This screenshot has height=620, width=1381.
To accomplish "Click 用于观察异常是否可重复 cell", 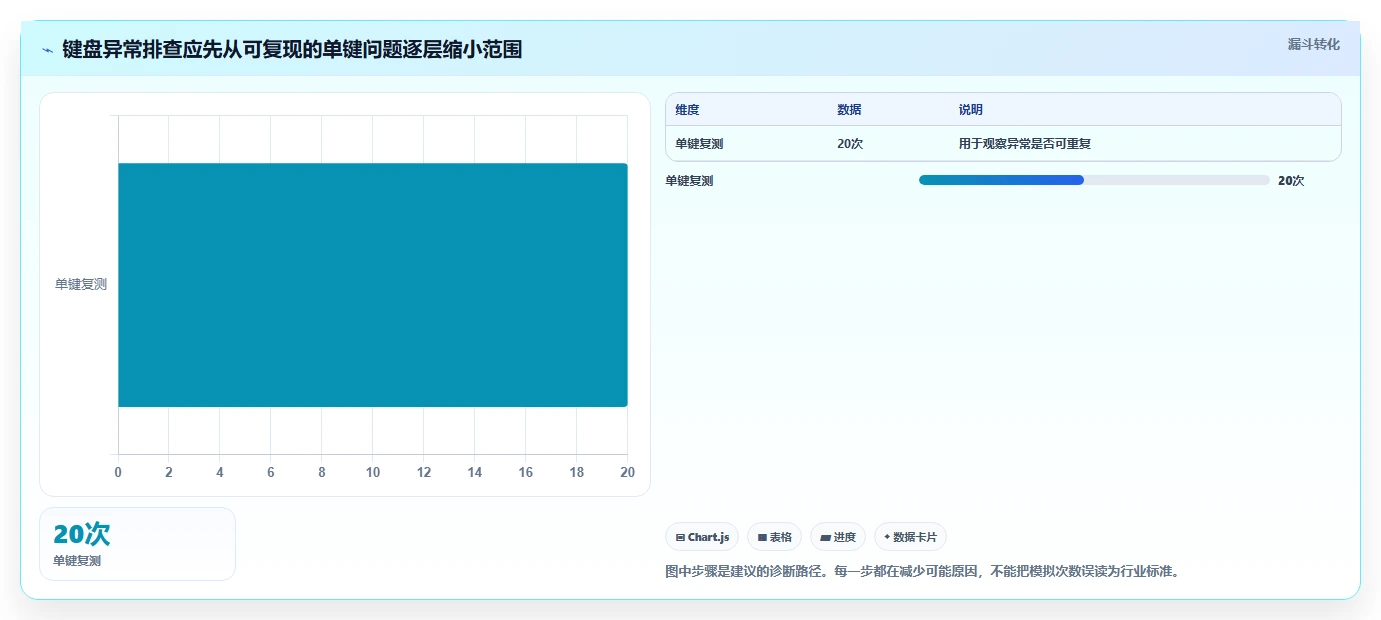I will coord(1025,144).
